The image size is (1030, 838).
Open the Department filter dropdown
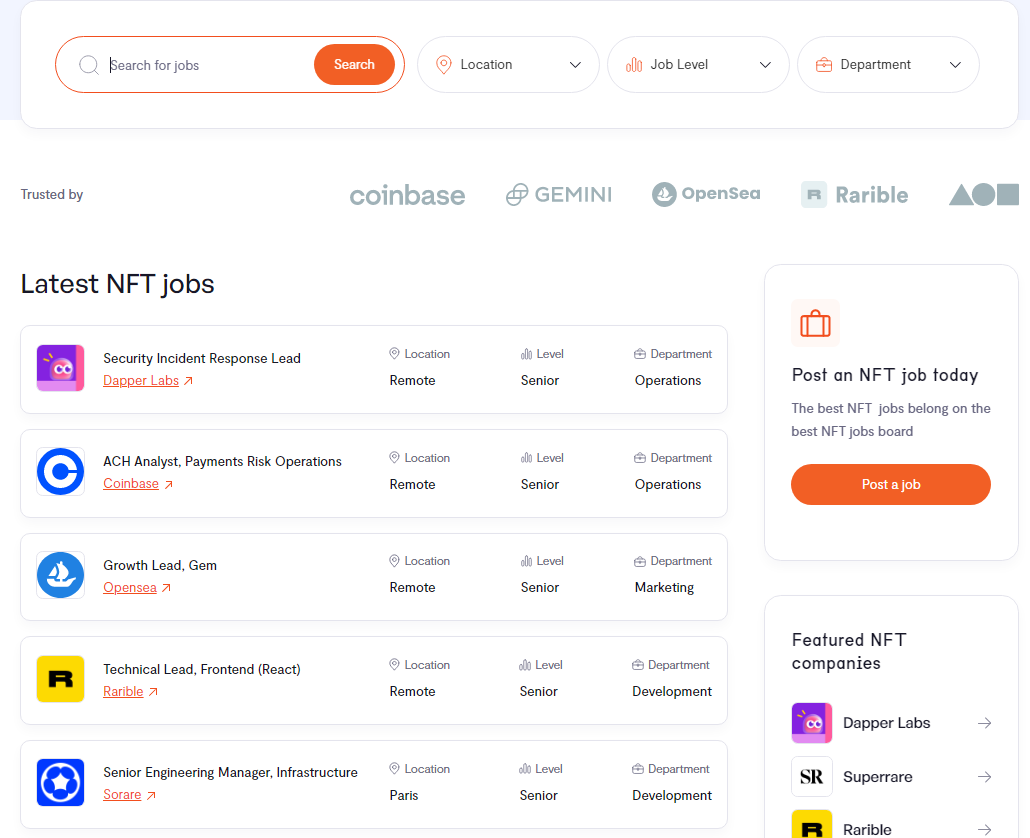click(888, 64)
